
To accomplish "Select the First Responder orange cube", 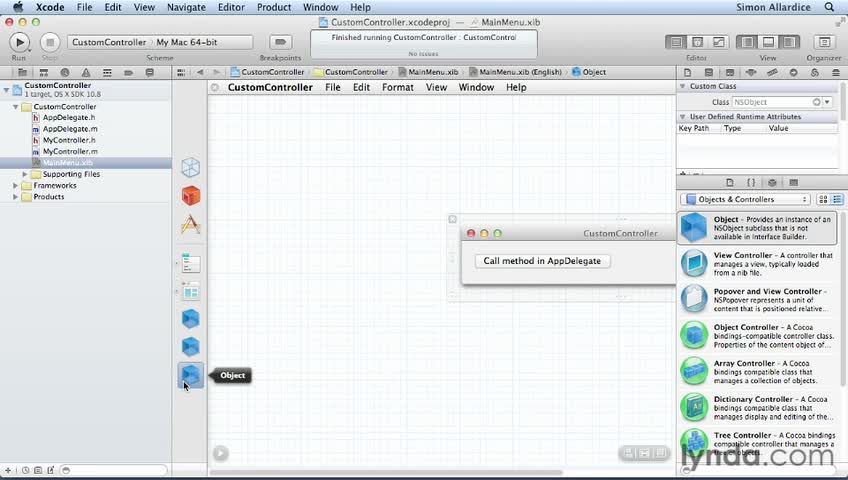I will point(190,196).
